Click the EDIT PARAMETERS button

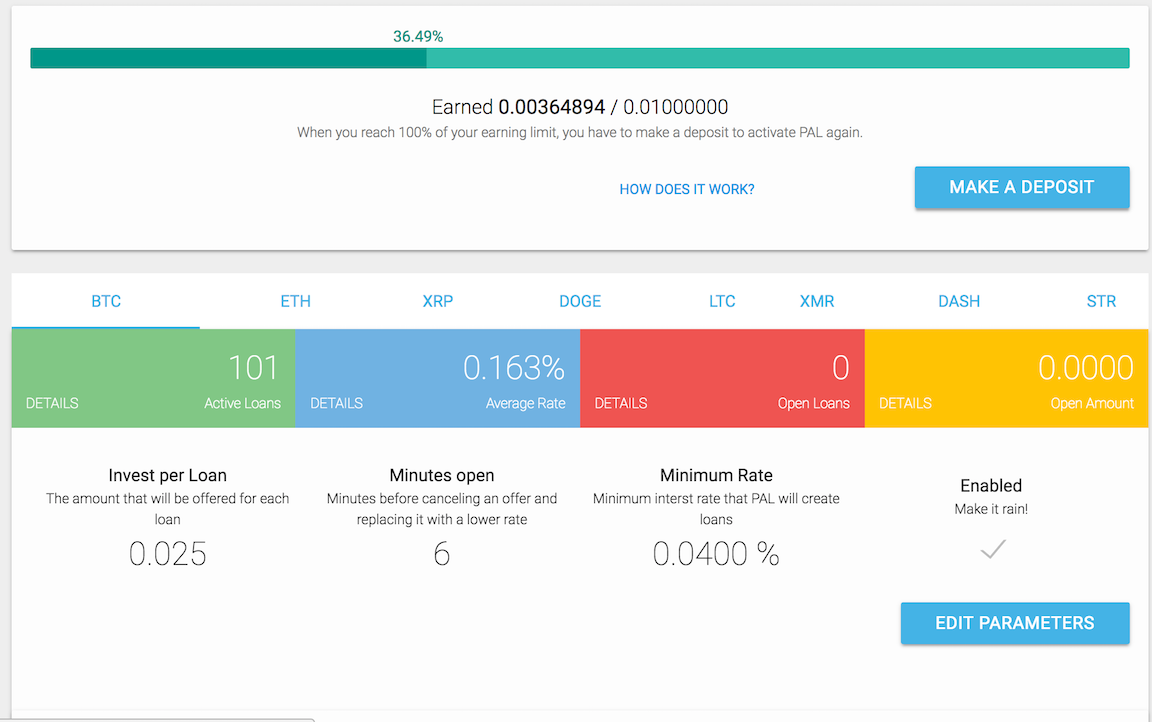tap(1015, 623)
